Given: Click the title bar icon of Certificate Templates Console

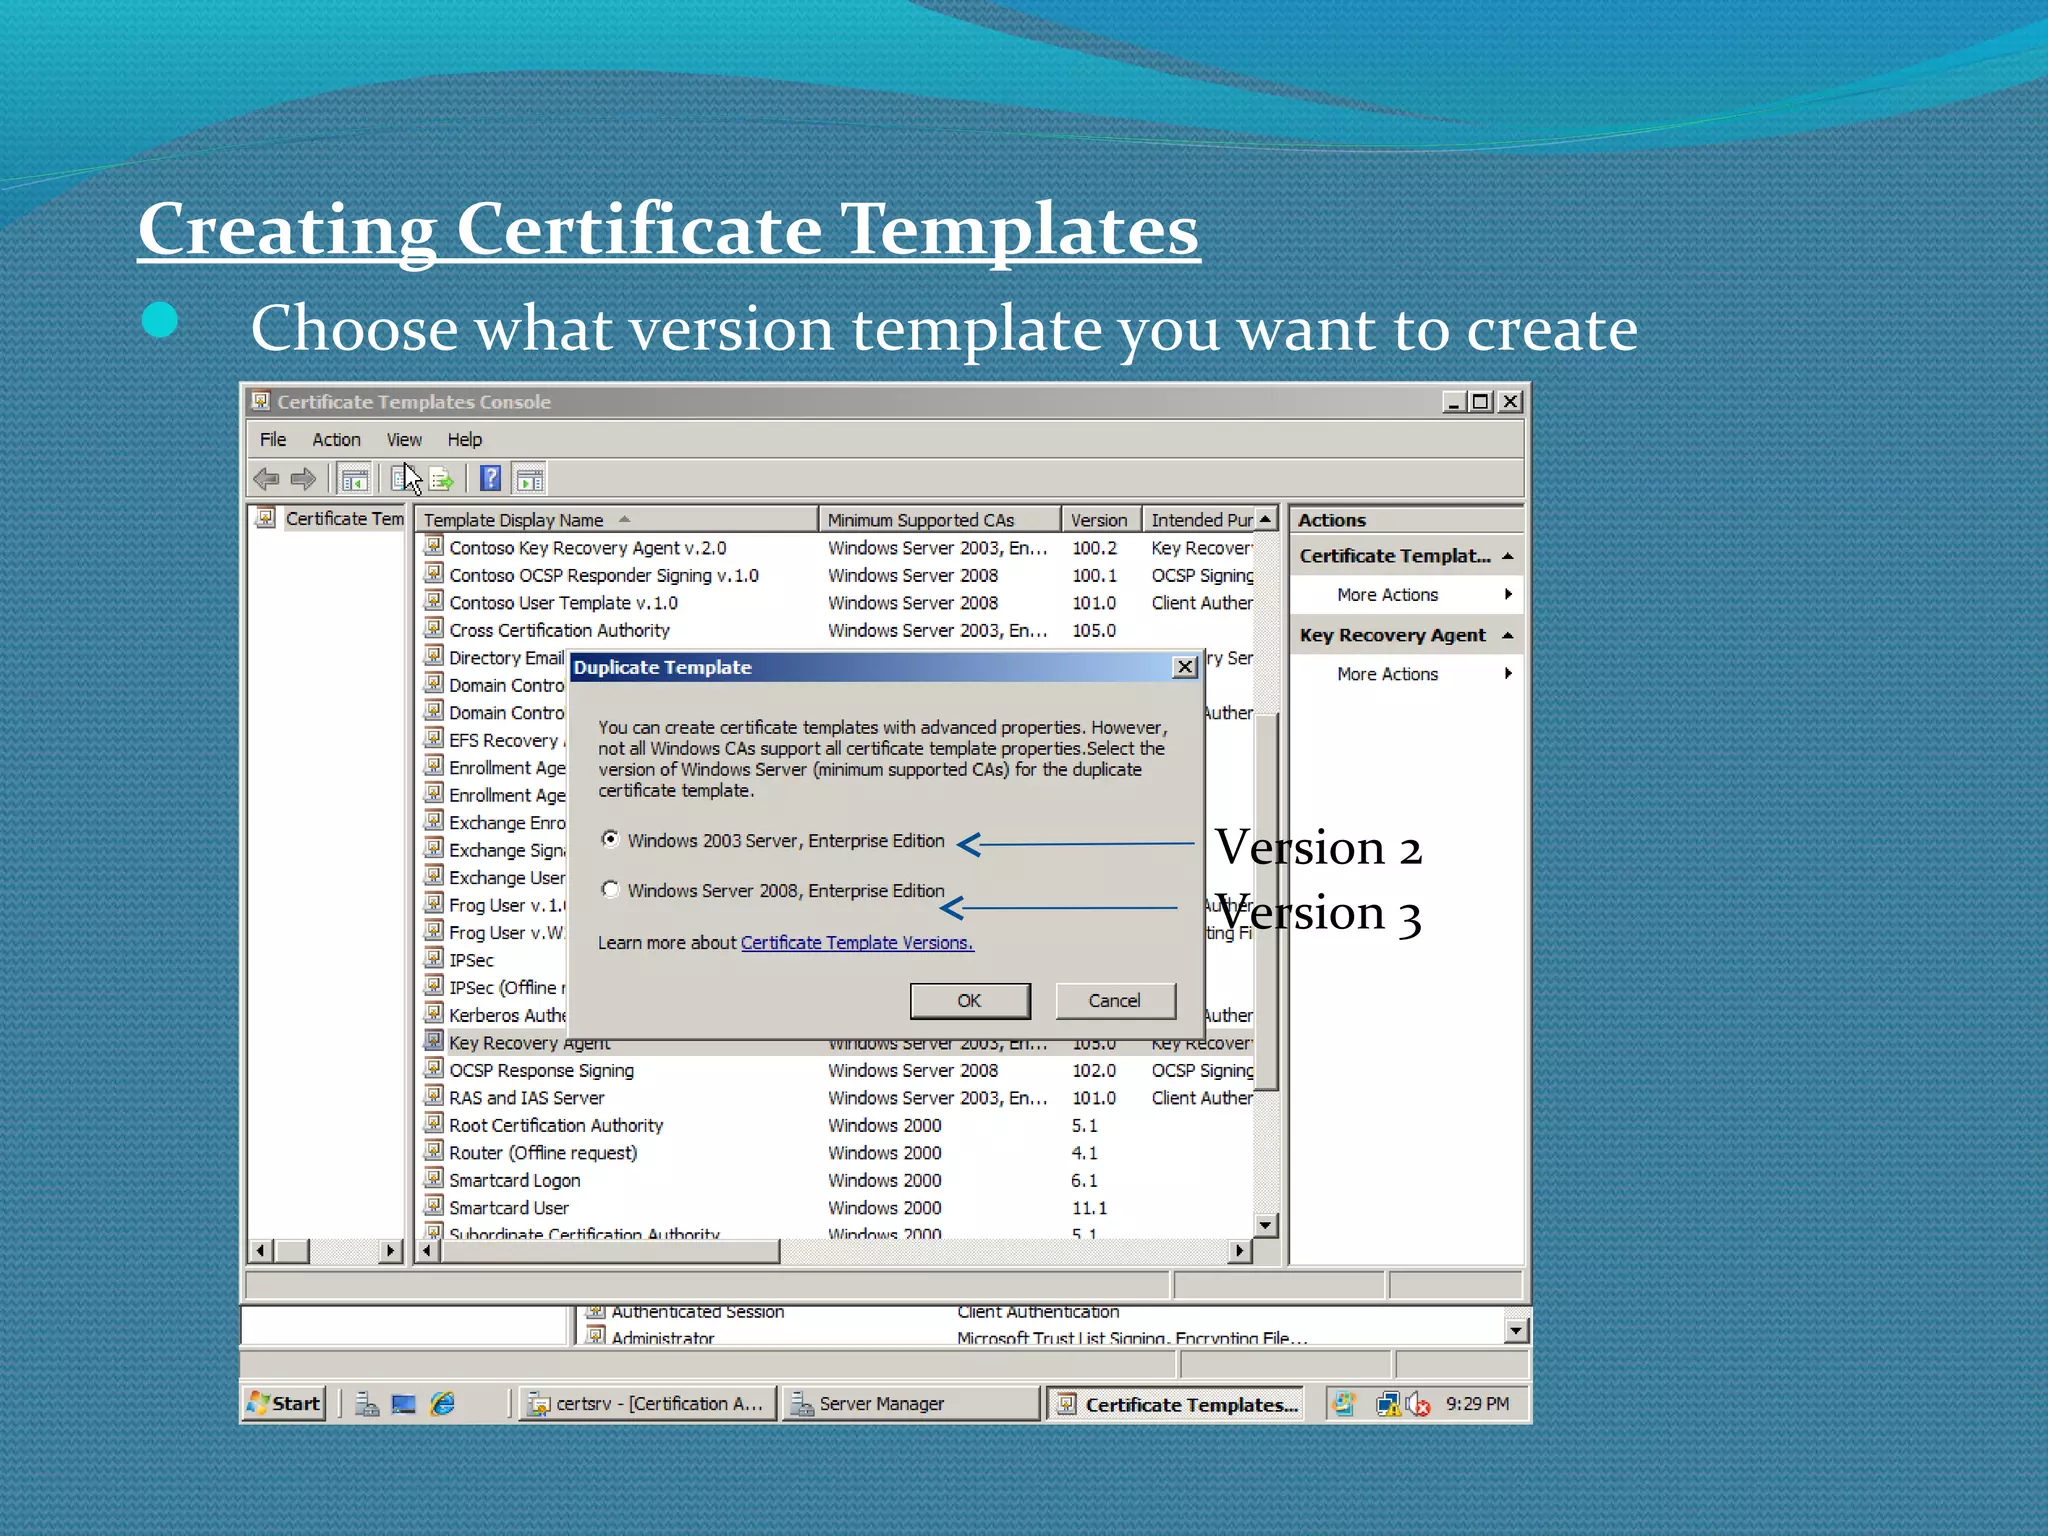Looking at the screenshot, I should [x=261, y=401].
